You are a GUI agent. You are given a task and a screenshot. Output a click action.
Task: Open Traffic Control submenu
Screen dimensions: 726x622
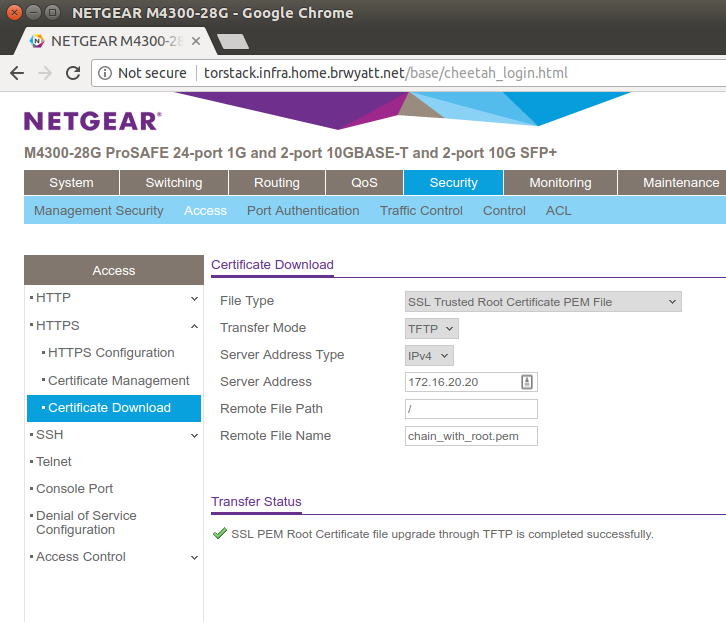[x=421, y=211]
